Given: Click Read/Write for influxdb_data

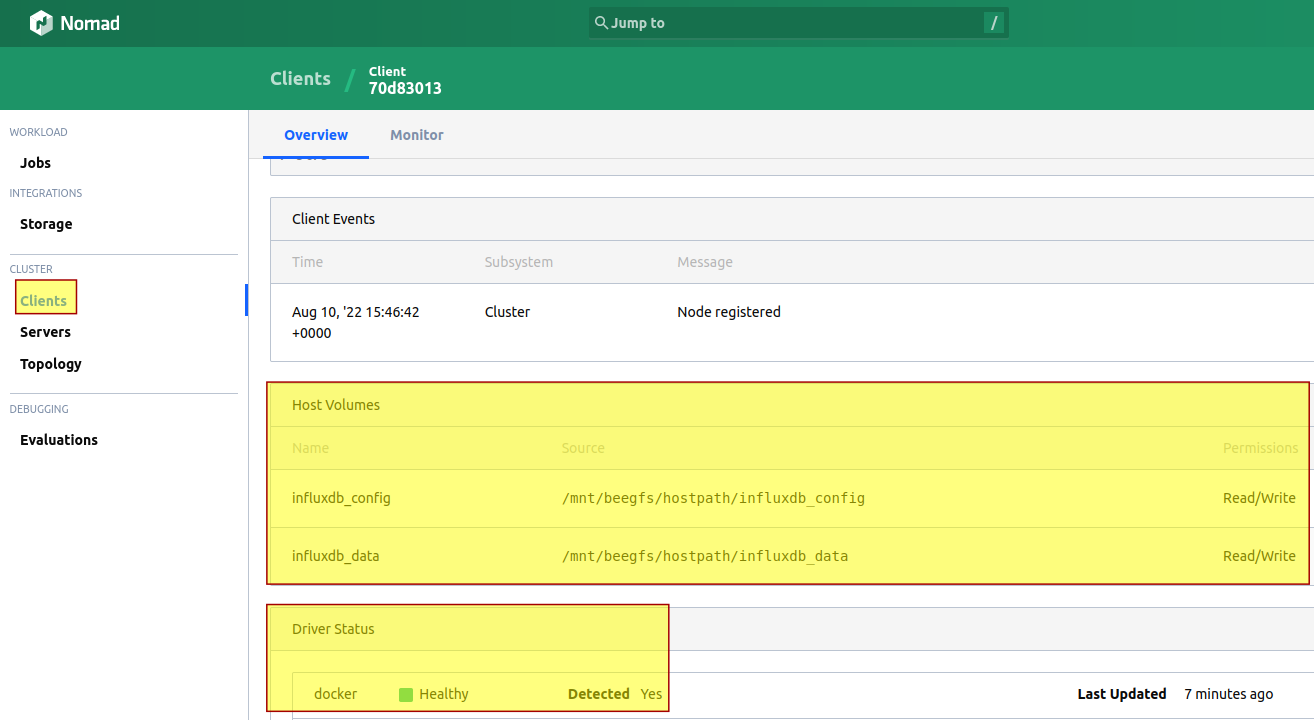Looking at the screenshot, I should pos(1259,556).
